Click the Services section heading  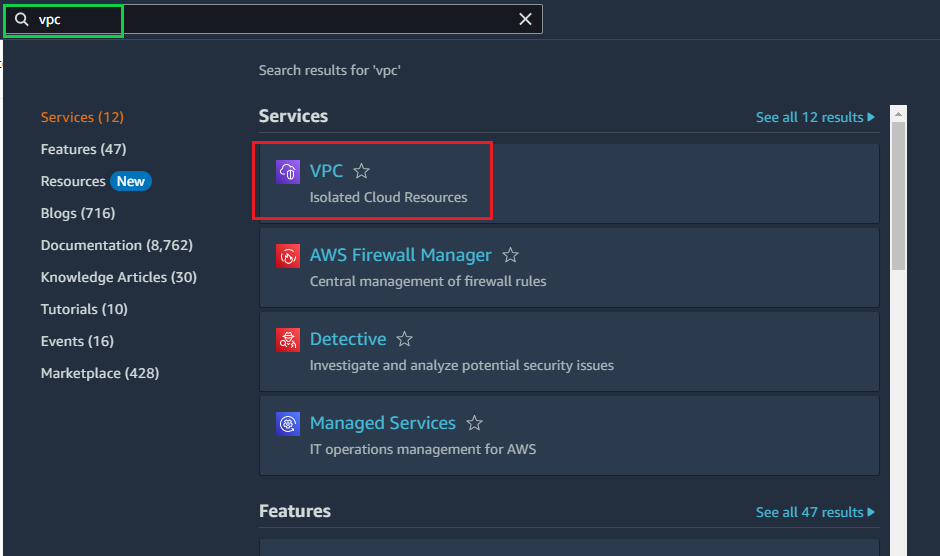pos(293,116)
